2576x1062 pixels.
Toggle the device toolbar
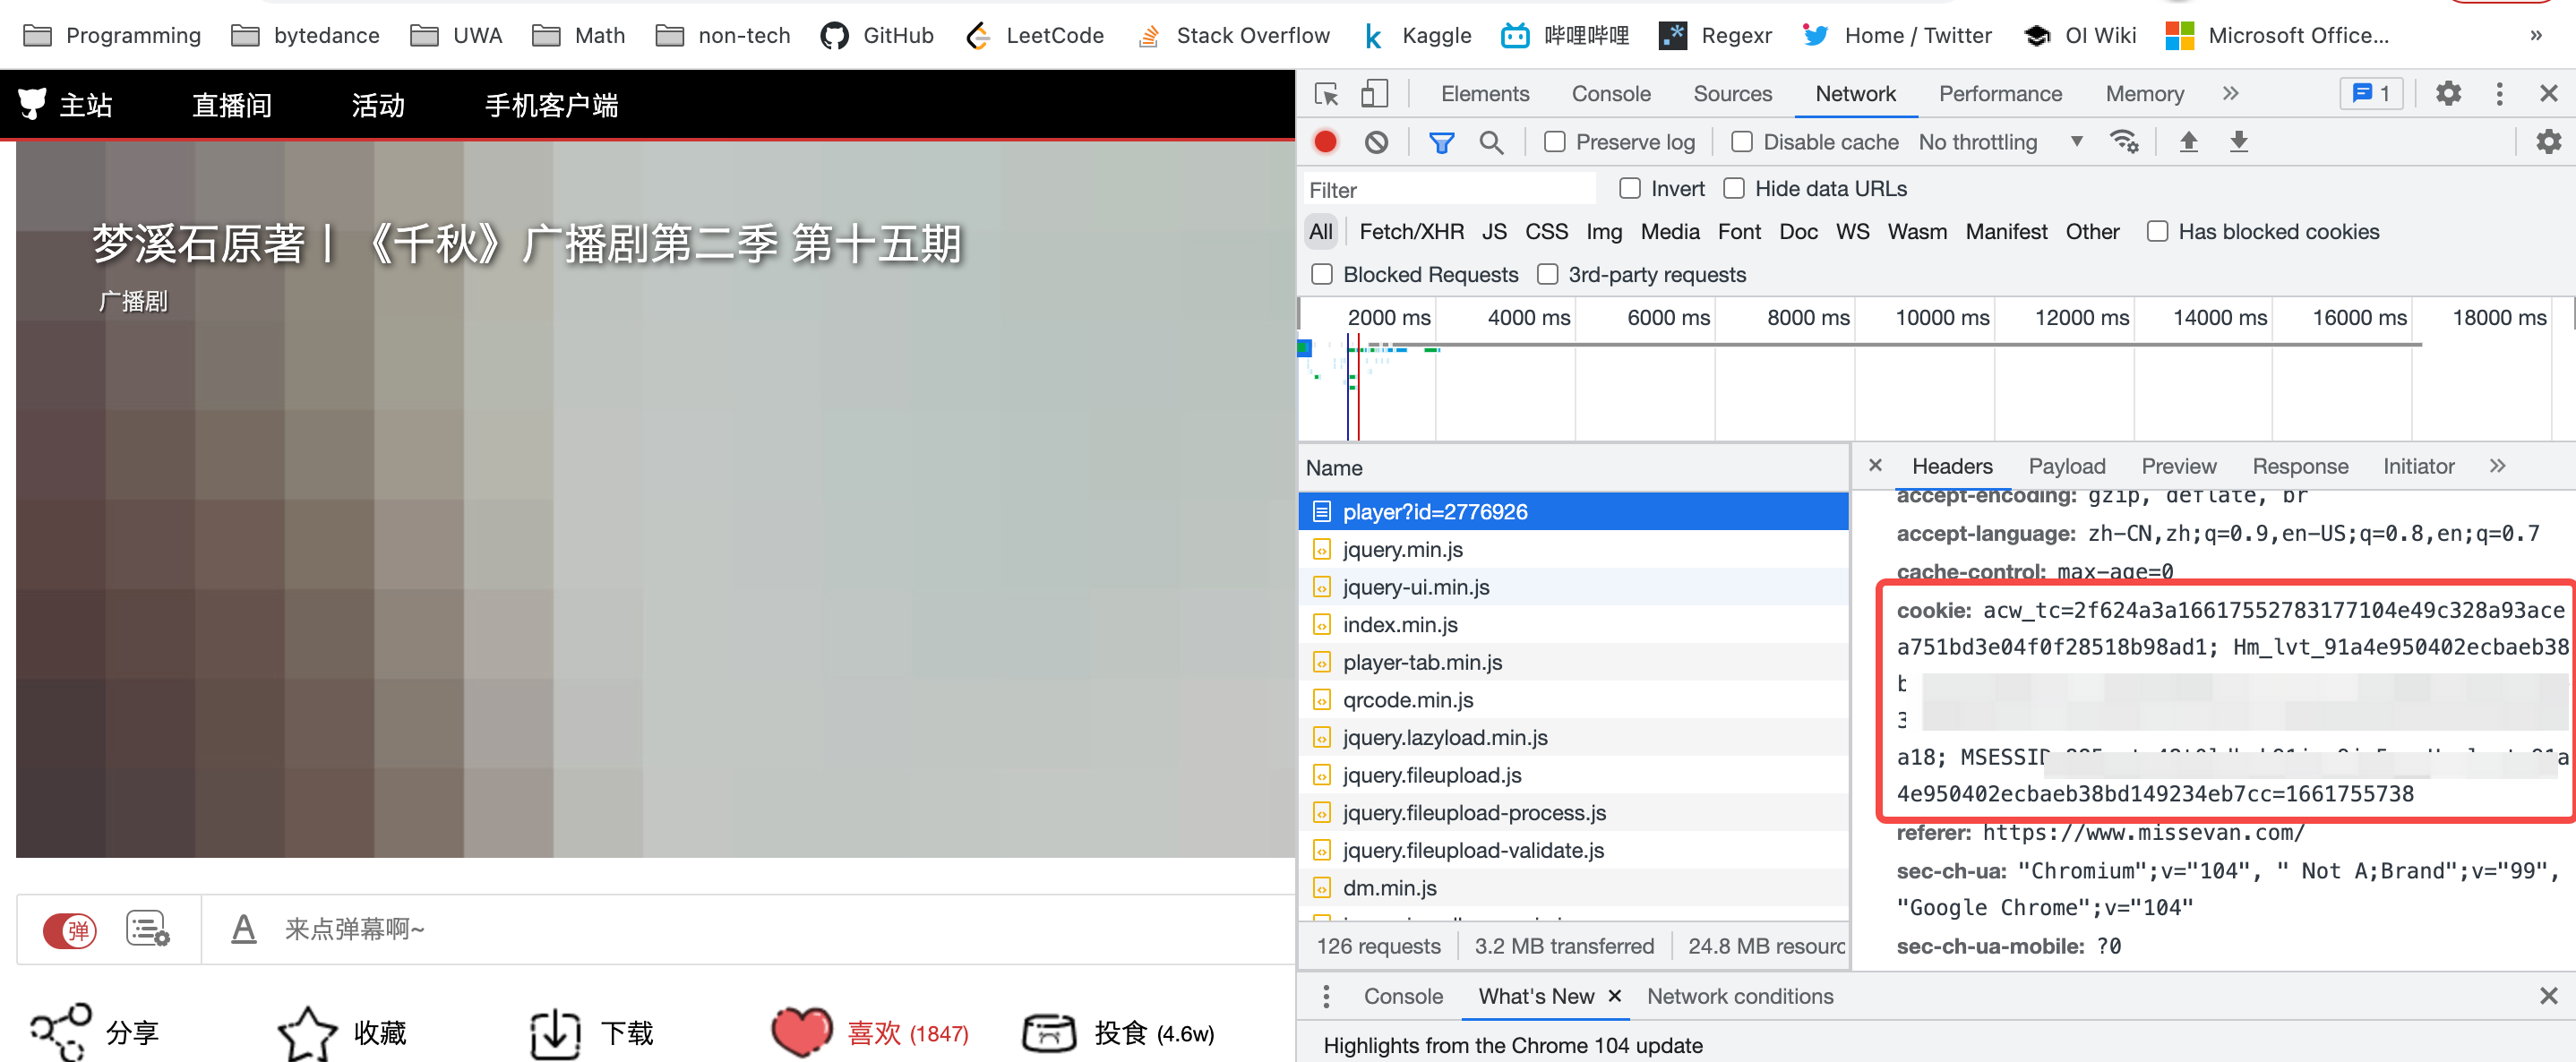coord(1374,93)
